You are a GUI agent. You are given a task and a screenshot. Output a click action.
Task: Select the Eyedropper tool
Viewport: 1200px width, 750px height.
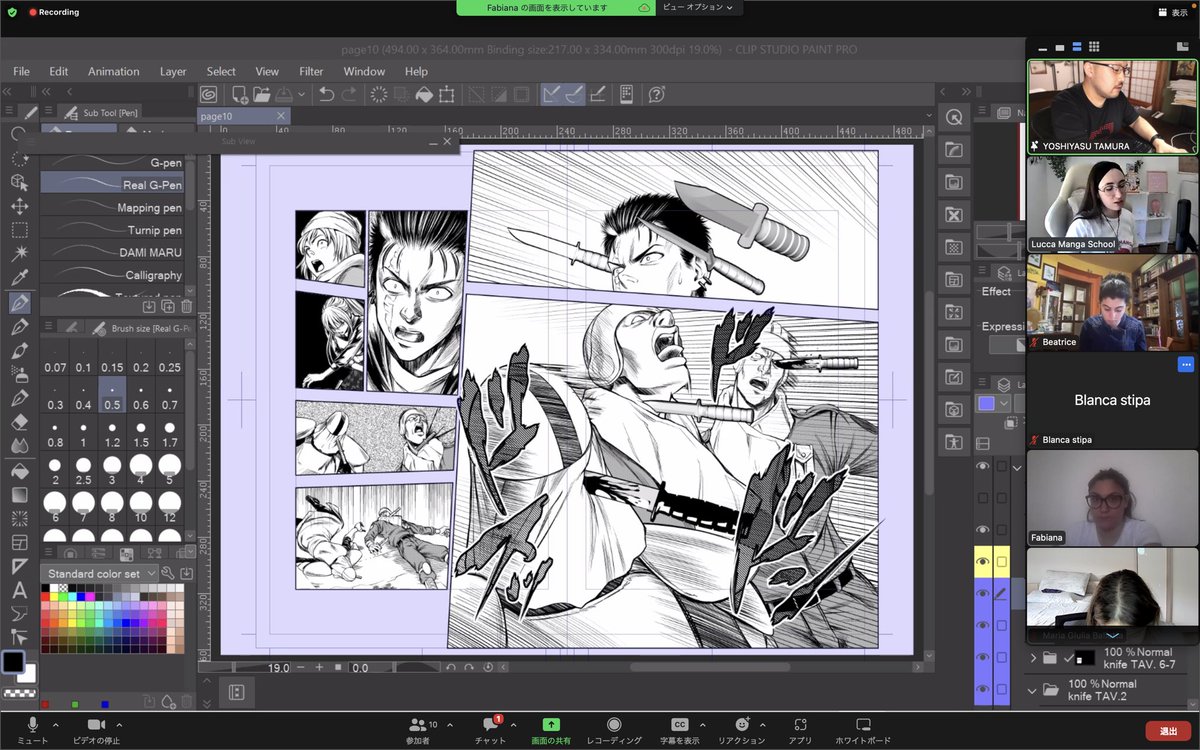click(x=19, y=277)
